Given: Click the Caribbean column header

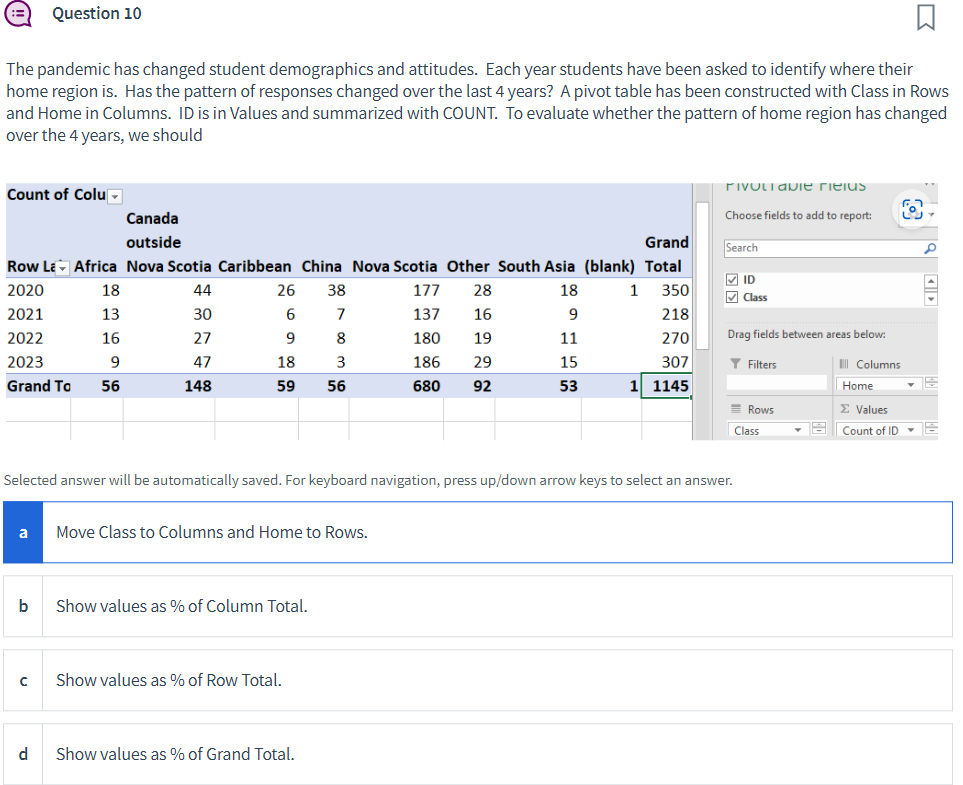Looking at the screenshot, I should (x=254, y=267).
